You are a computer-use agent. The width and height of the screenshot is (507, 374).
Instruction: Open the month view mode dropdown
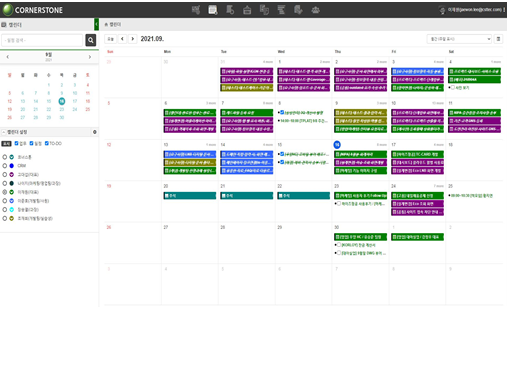pos(459,39)
